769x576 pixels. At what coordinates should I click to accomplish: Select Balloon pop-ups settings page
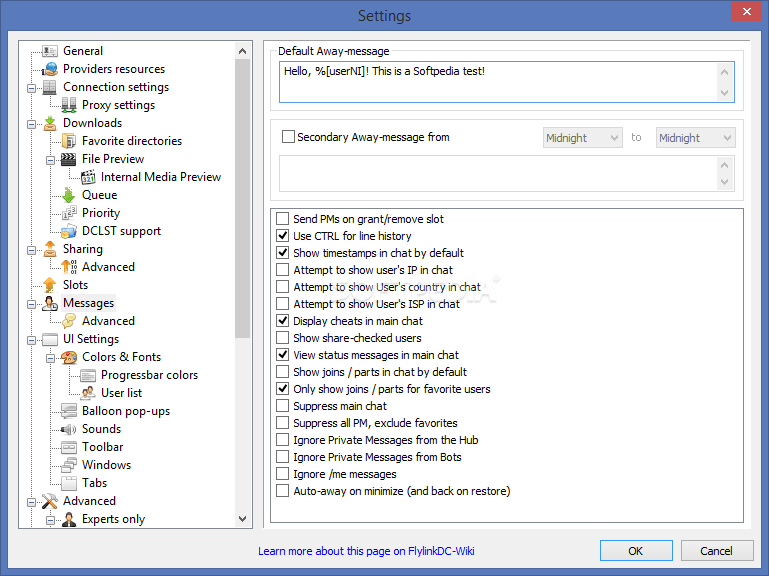pos(126,411)
